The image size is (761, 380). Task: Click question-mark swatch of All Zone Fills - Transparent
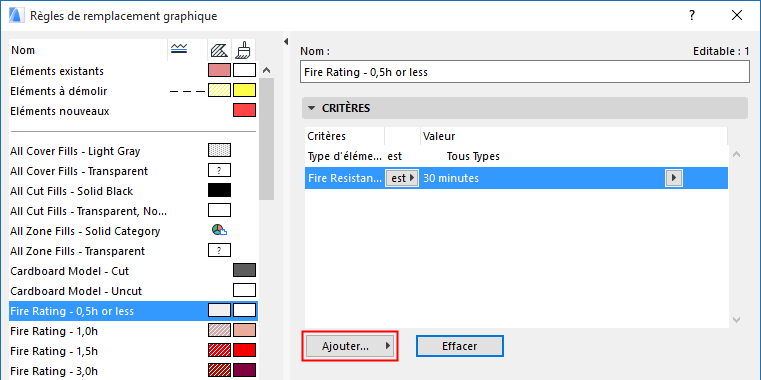(219, 250)
